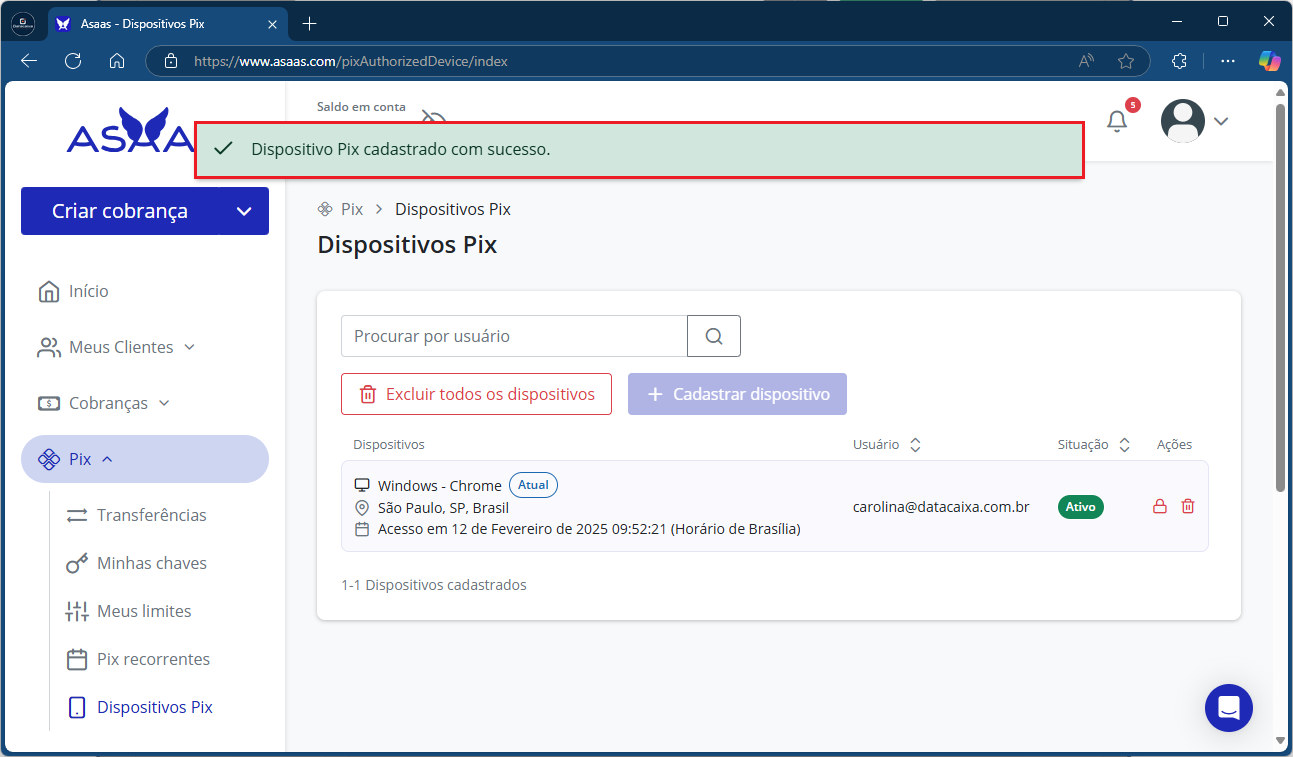Toggle account balance visibility with the eye icon
Viewport: 1293px width, 757px height.
pos(433,117)
